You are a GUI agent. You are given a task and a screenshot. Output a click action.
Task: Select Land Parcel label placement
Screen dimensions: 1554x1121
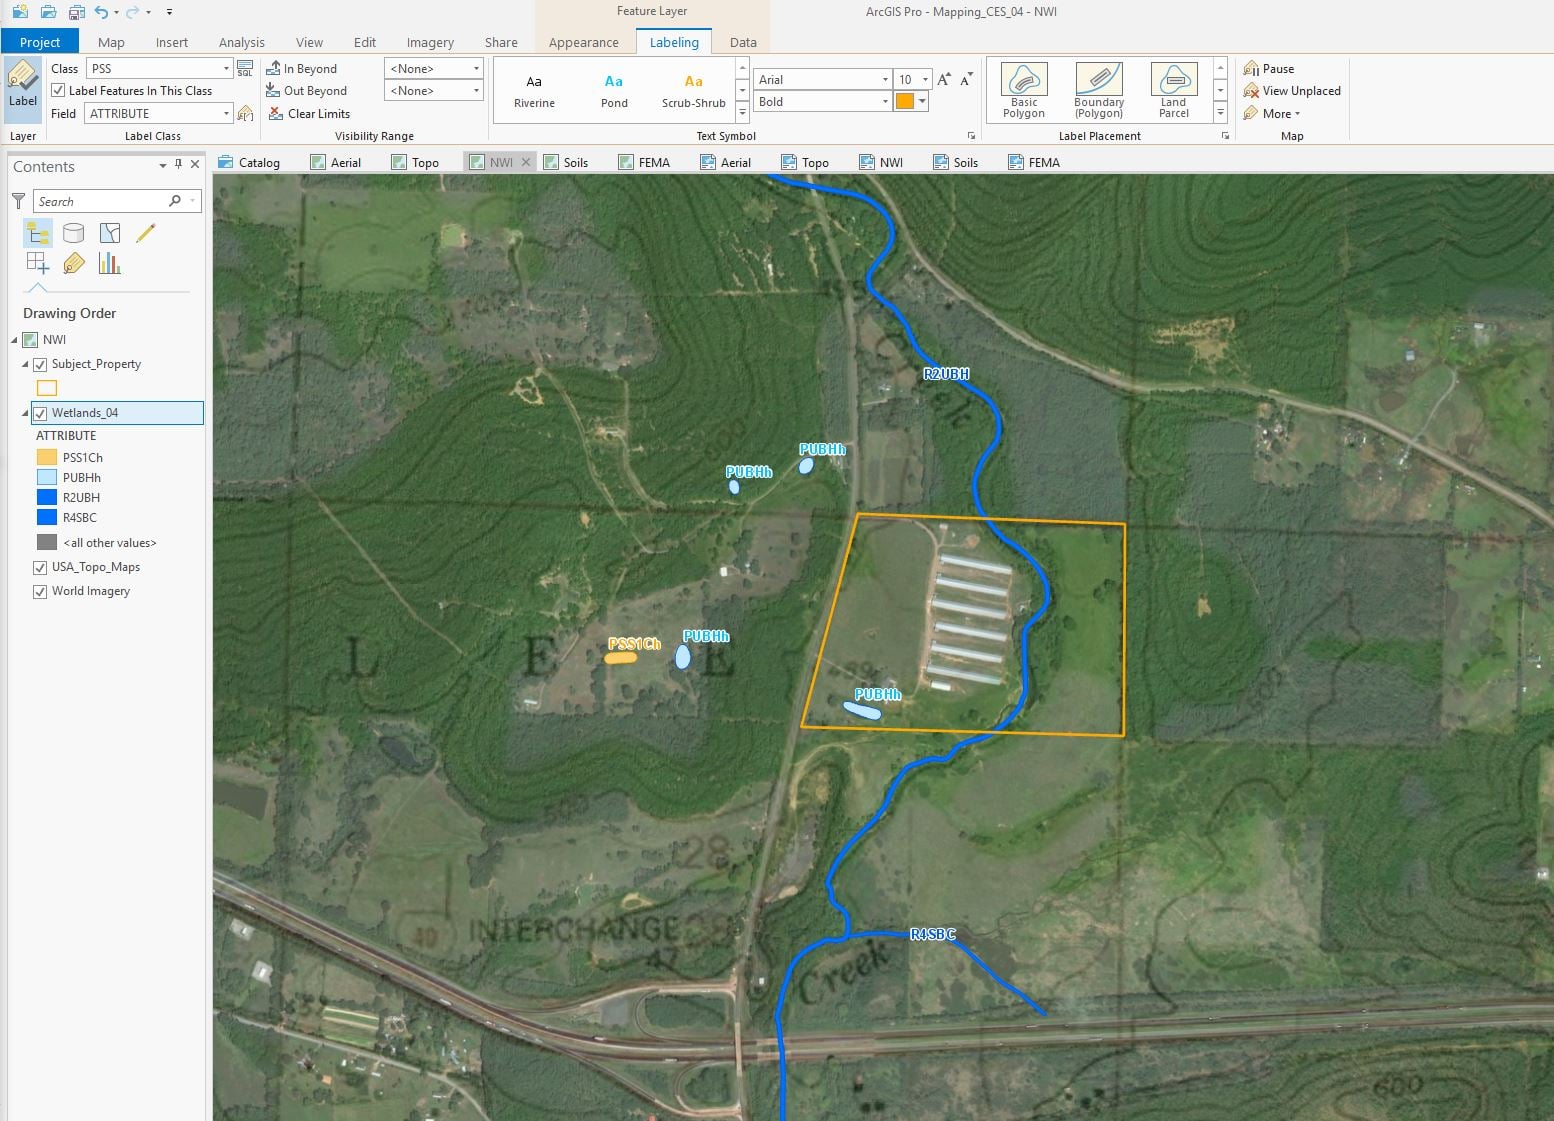coord(1174,90)
